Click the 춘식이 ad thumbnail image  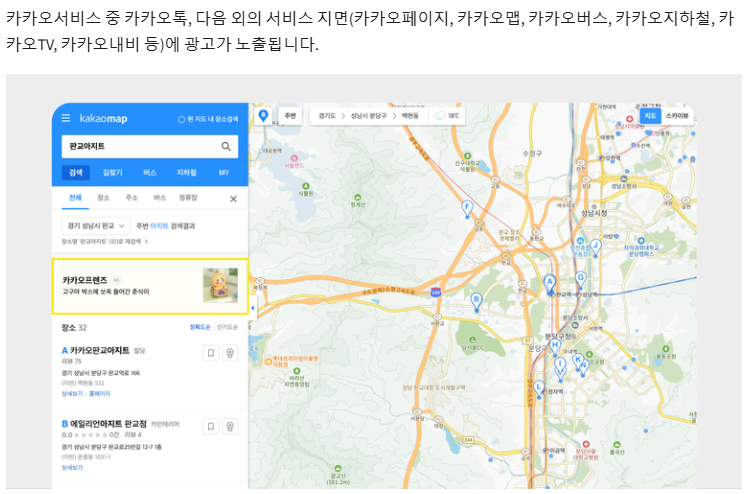tap(220, 286)
